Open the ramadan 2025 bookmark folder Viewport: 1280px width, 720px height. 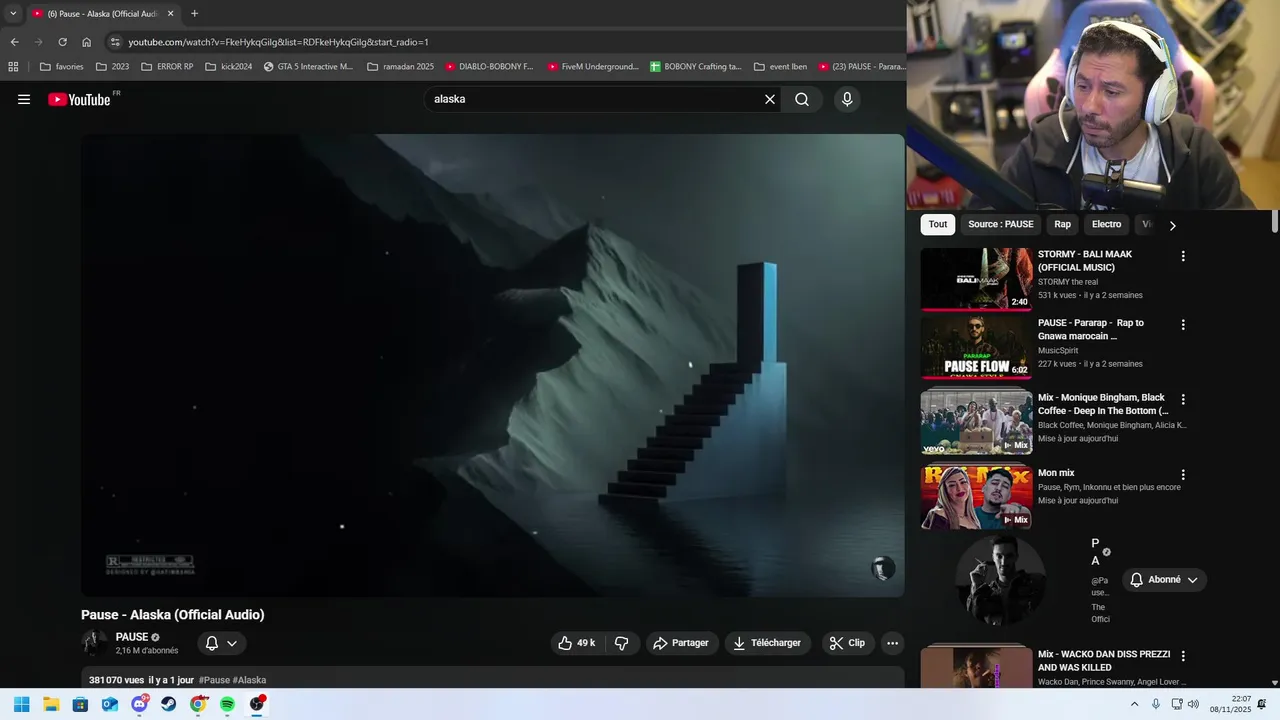point(400,67)
